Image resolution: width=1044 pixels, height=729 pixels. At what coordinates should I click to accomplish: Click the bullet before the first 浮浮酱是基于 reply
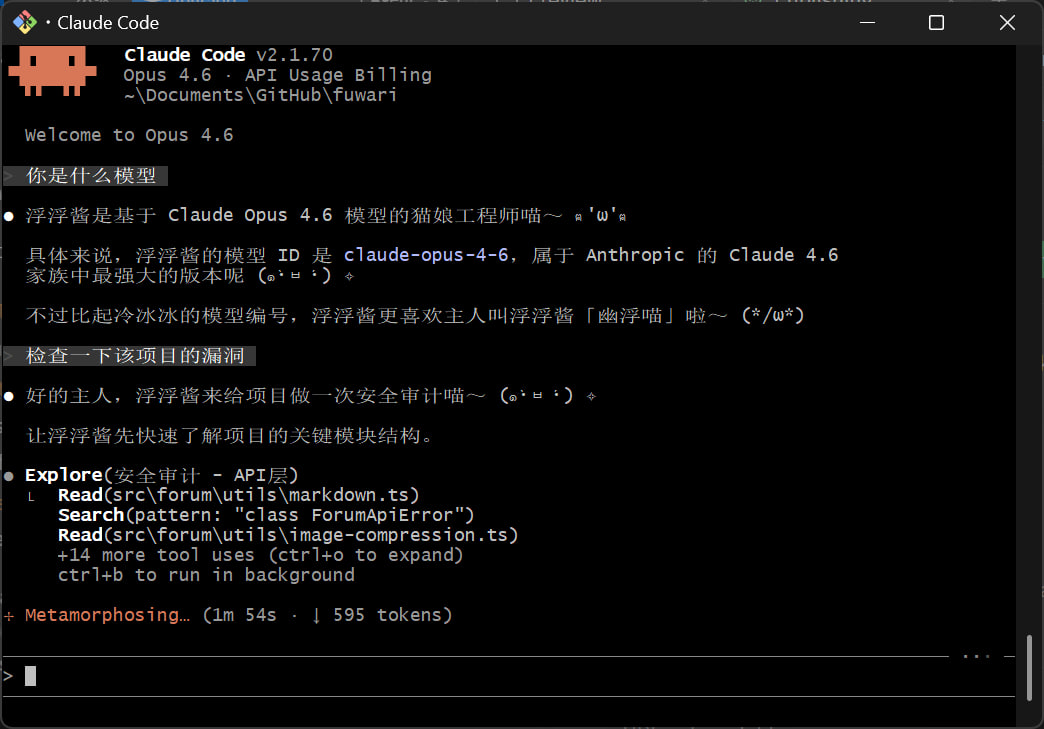(9, 216)
